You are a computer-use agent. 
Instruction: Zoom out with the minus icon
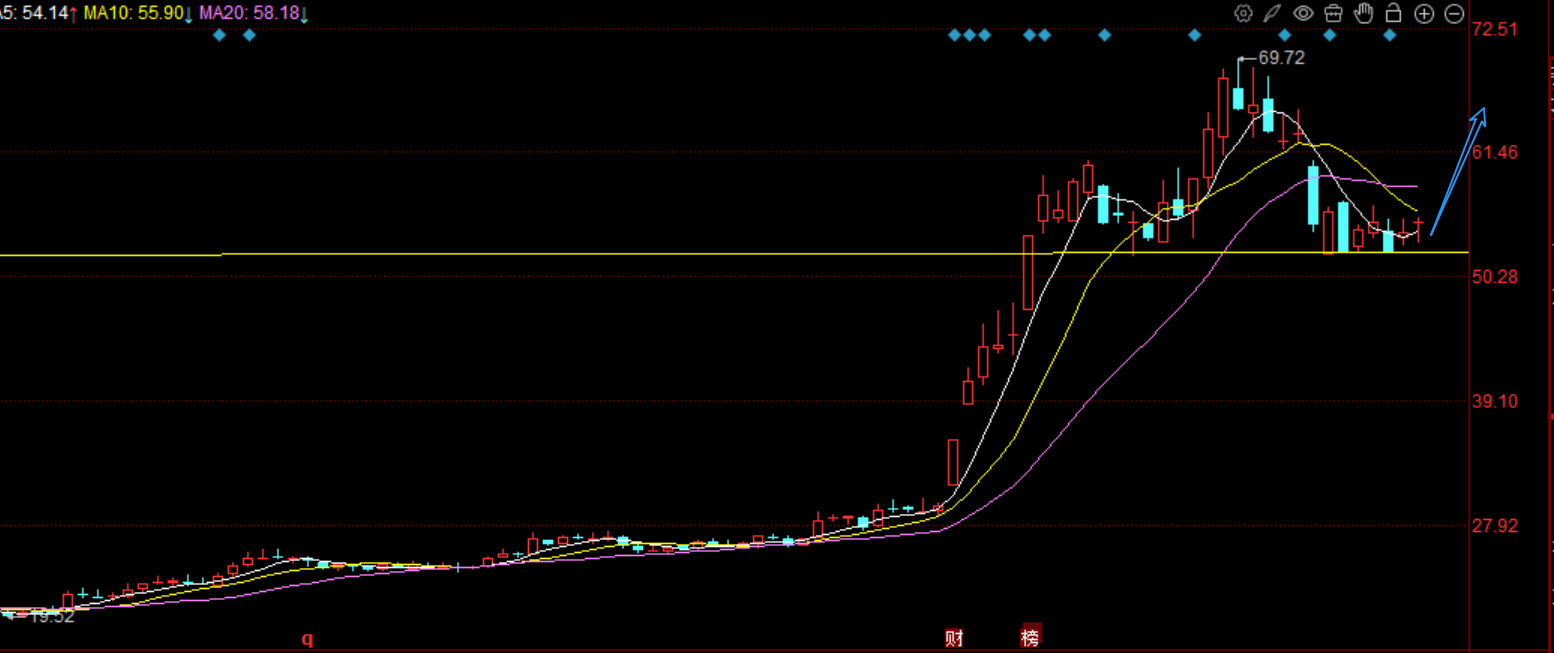pos(1454,13)
